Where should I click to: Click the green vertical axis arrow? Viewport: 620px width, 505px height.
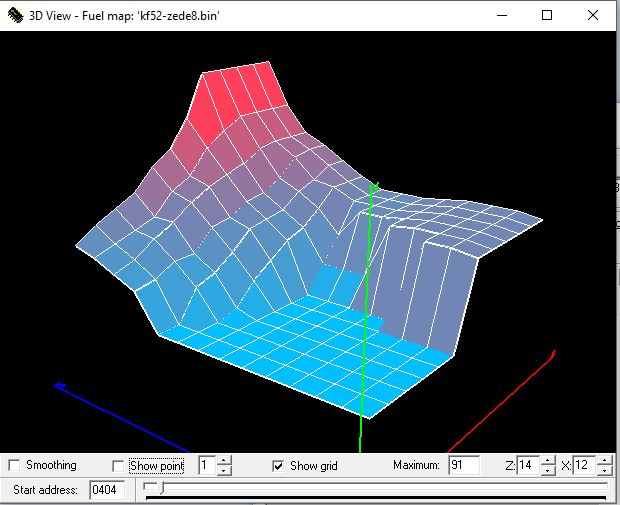pyautogui.click(x=373, y=187)
